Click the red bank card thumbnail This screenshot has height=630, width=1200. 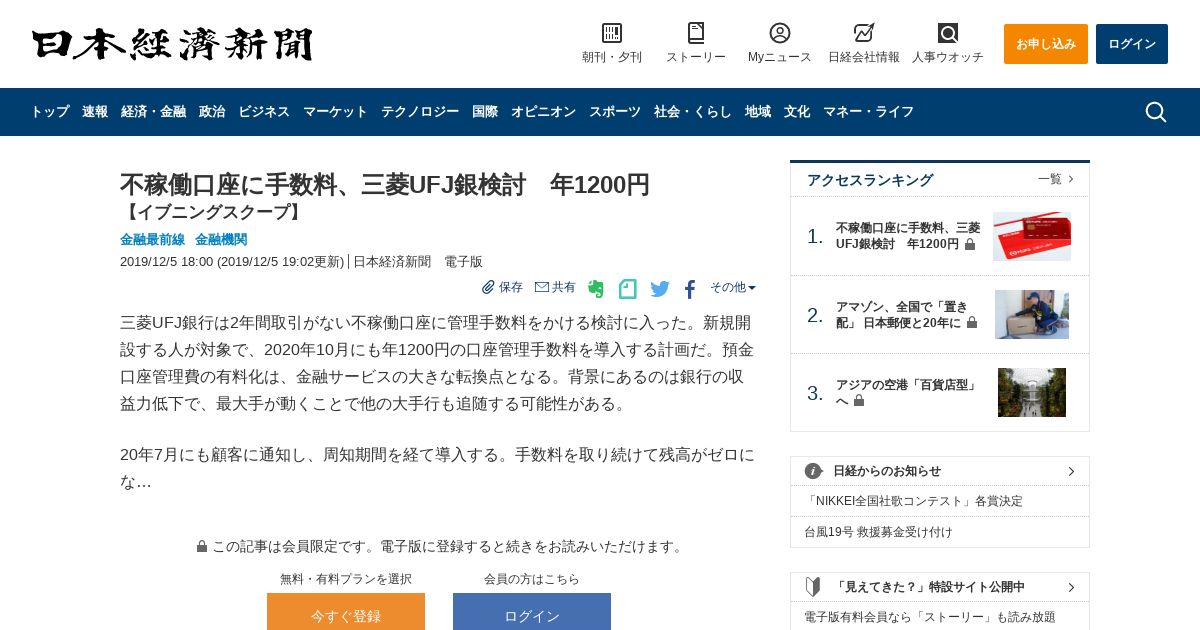click(x=1032, y=236)
